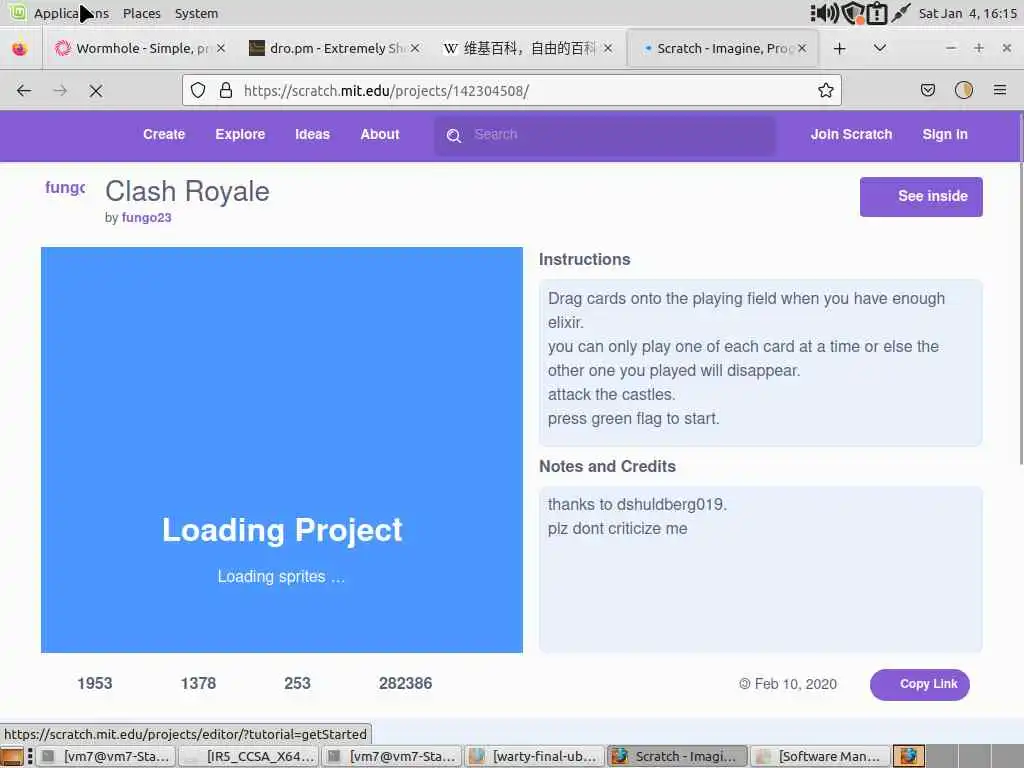The height and width of the screenshot is (768, 1024).
Task: Click the forward navigation arrow
Action: click(60, 91)
